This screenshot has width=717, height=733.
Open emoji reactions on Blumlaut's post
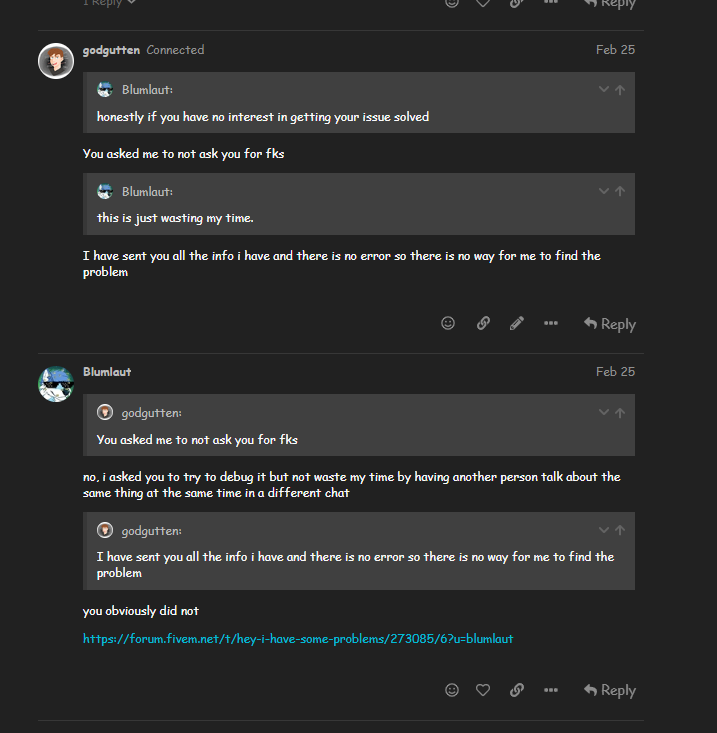(452, 690)
